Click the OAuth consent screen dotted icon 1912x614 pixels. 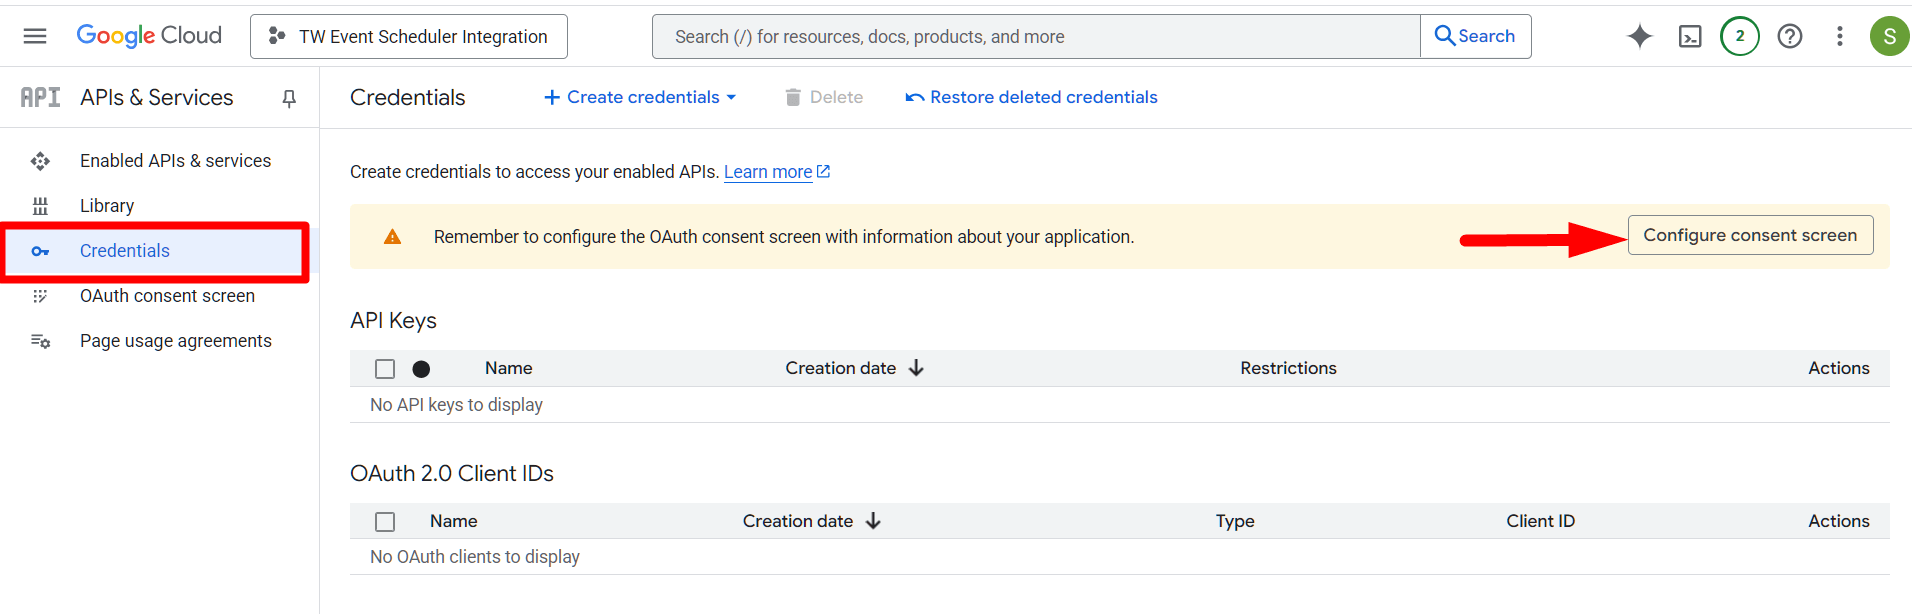40,296
